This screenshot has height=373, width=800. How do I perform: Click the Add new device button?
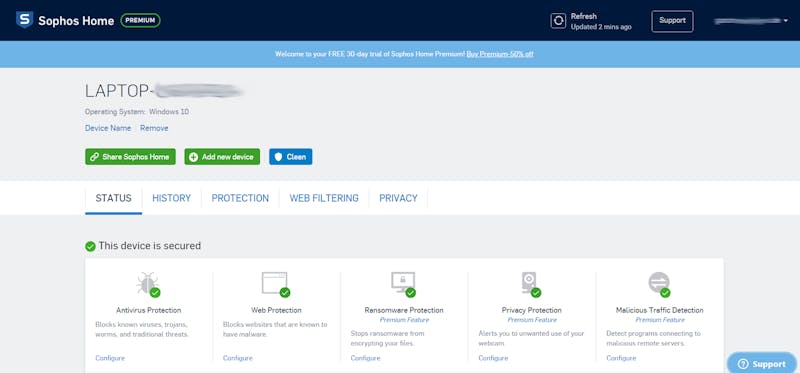(222, 157)
